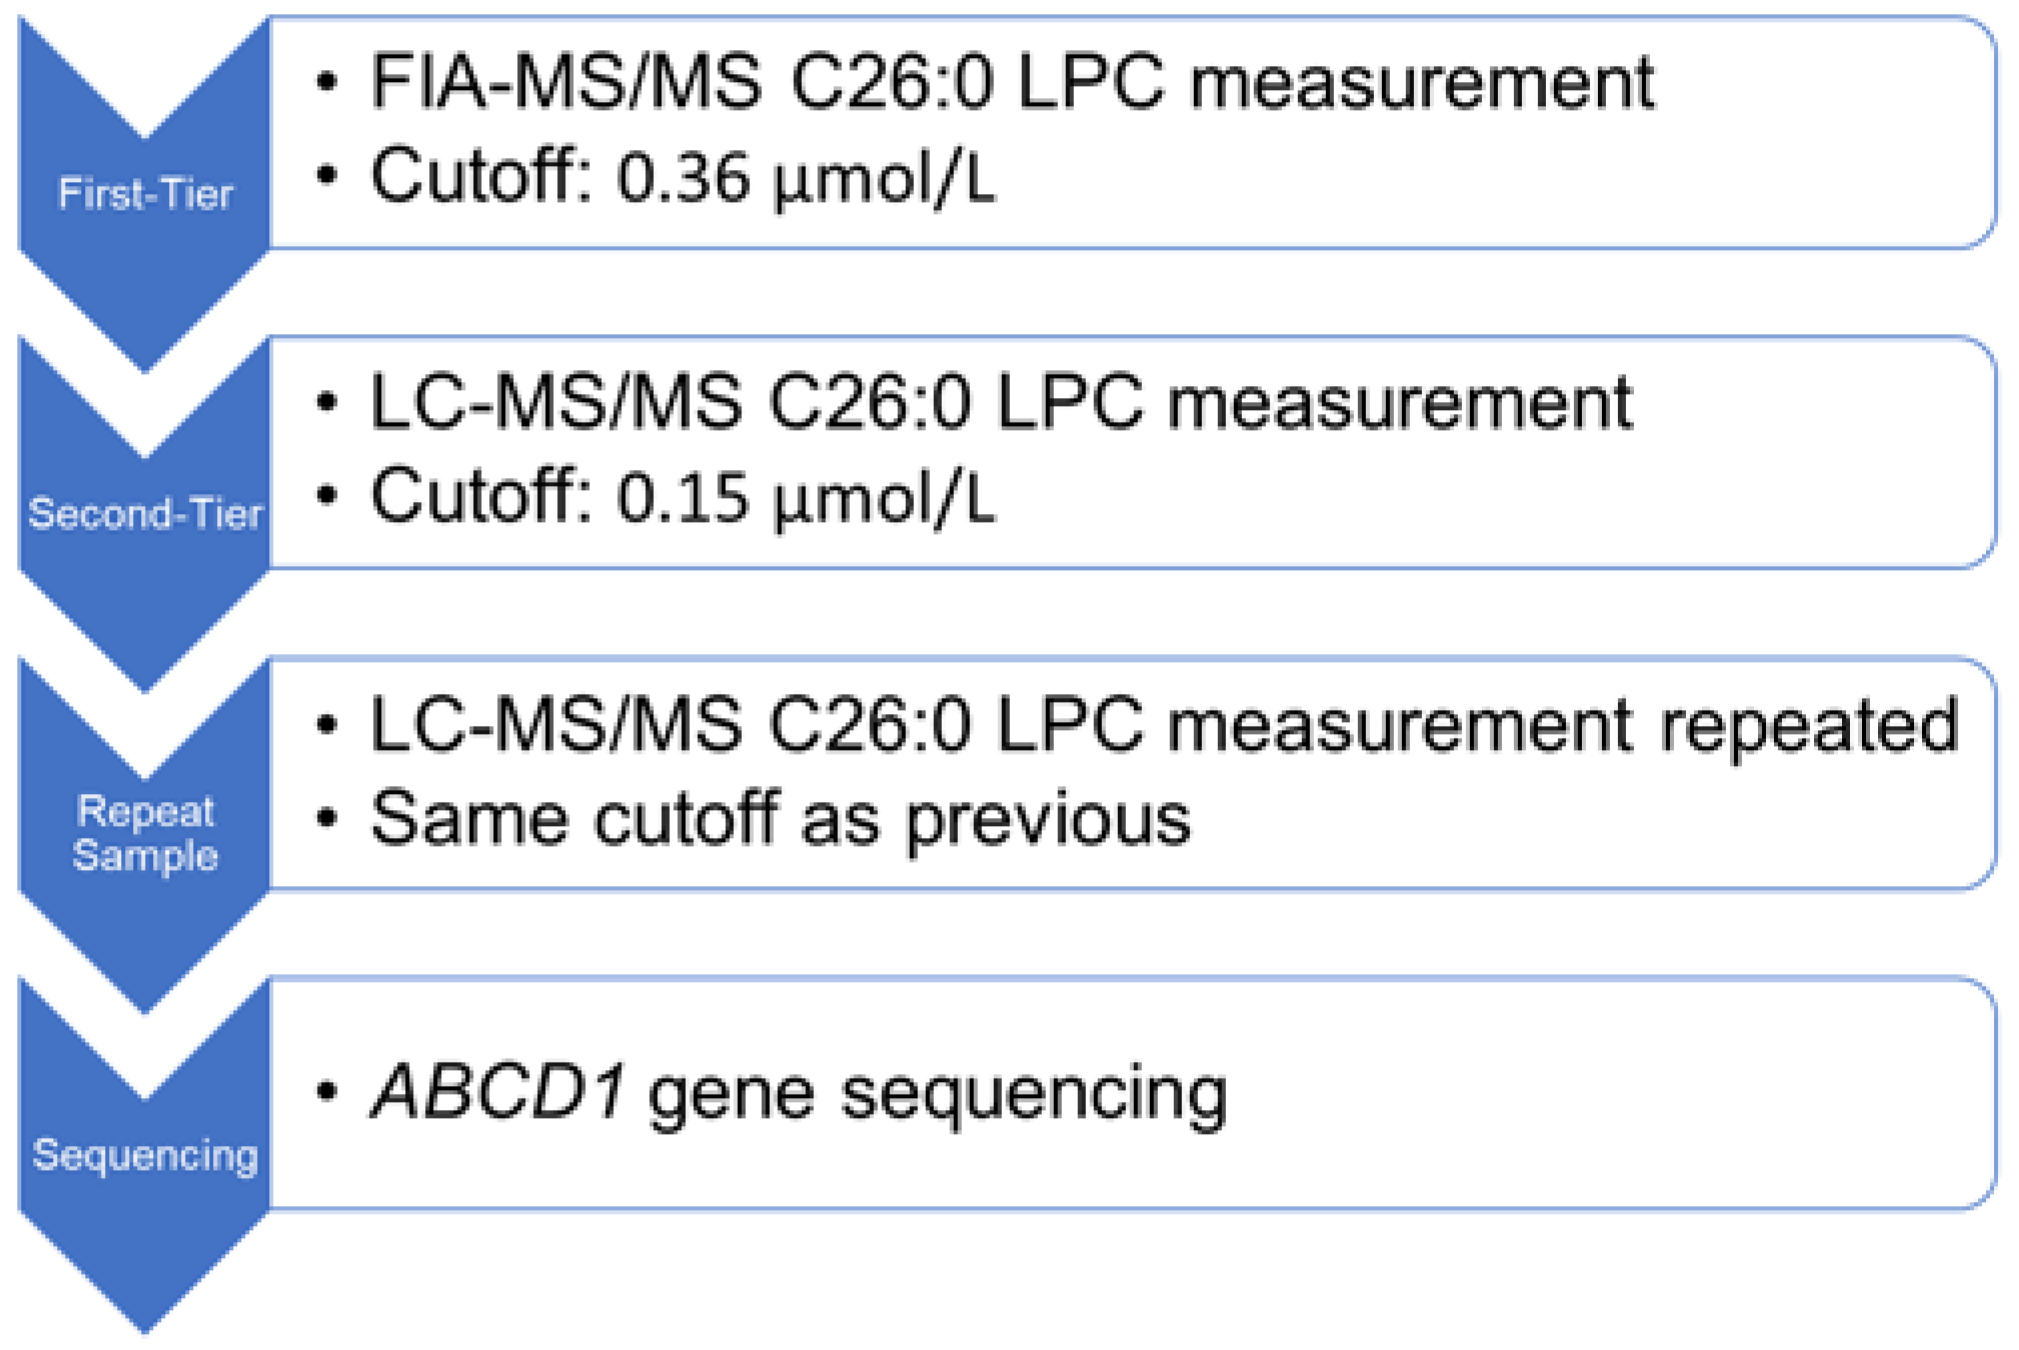Click the word 'repeated' in third box
This screenshot has width=2019, height=1350.
tap(1808, 724)
